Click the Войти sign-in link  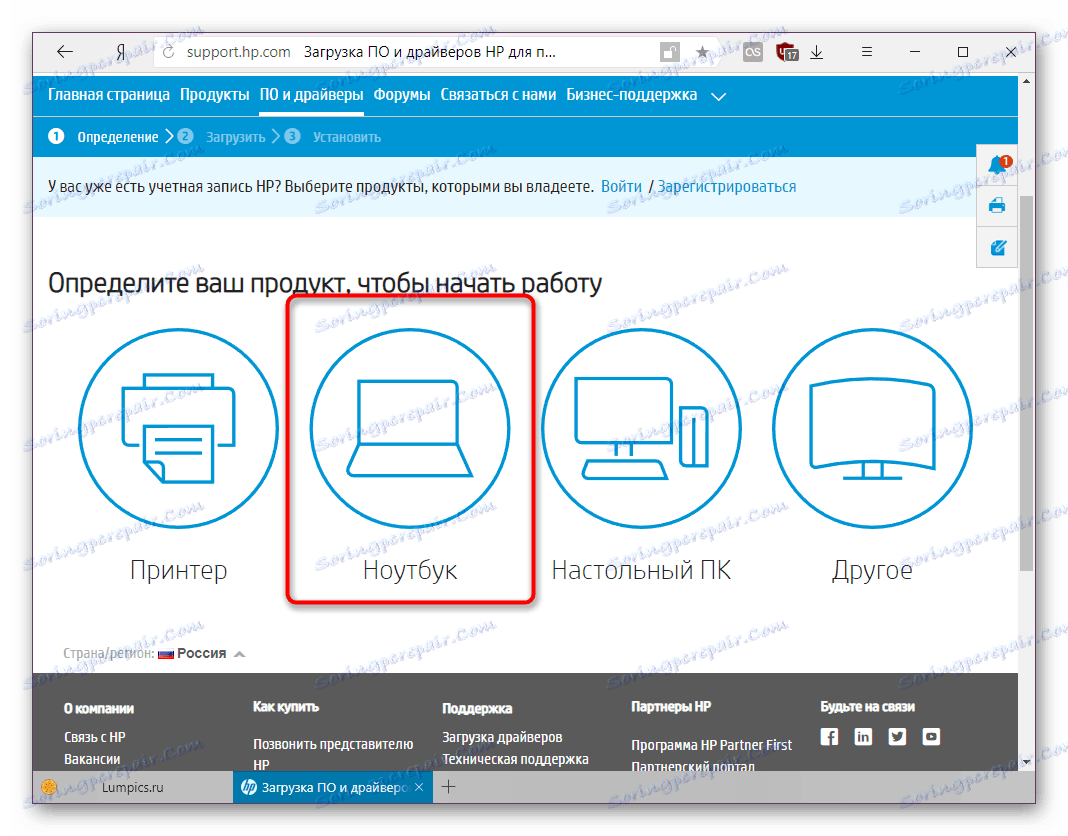621,186
